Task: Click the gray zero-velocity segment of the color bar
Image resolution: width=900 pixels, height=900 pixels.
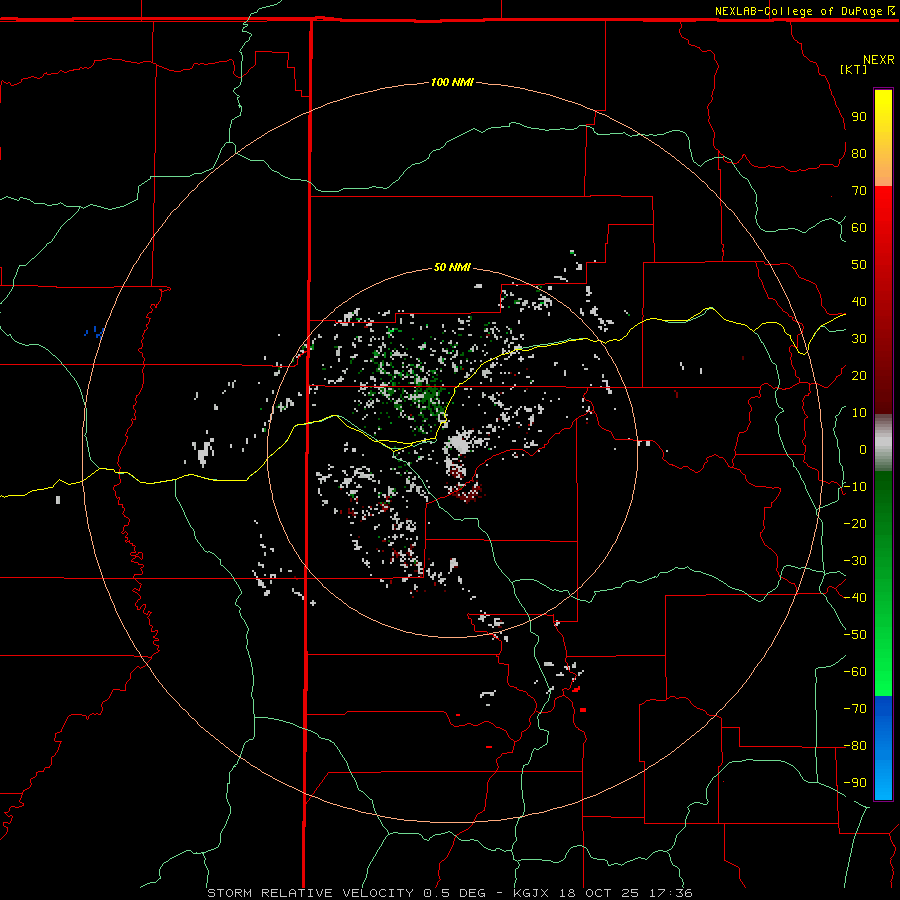Action: tap(883, 443)
